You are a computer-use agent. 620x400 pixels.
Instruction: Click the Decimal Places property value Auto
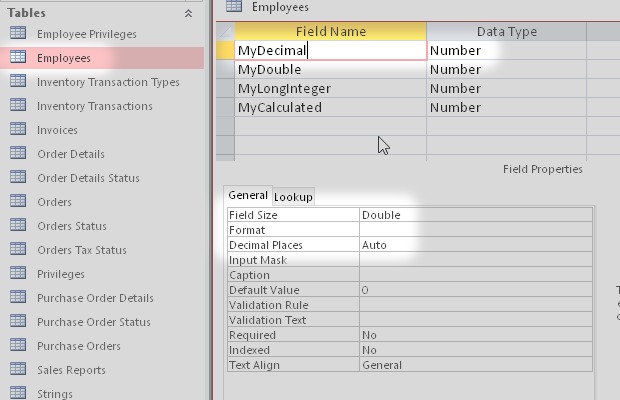click(x=475, y=245)
